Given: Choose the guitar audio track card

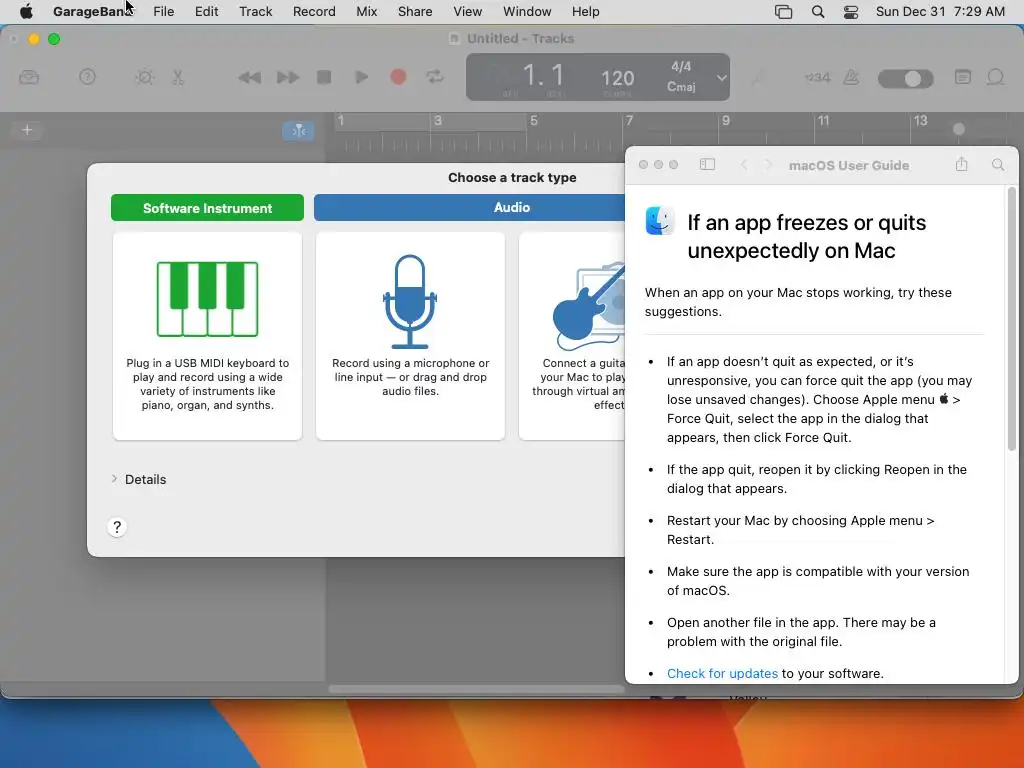Looking at the screenshot, I should coord(572,336).
